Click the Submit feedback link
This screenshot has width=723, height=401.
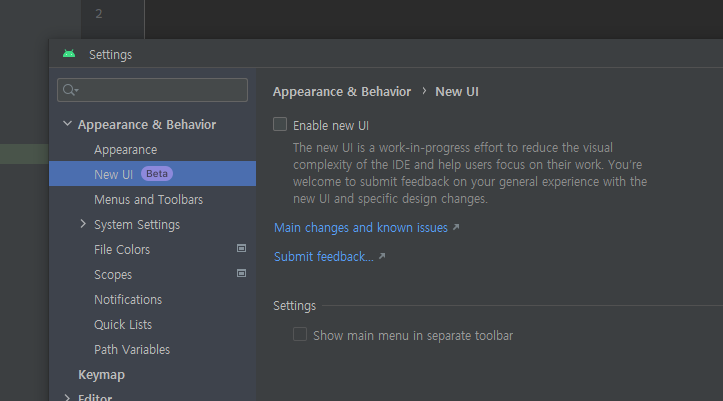pyautogui.click(x=324, y=256)
